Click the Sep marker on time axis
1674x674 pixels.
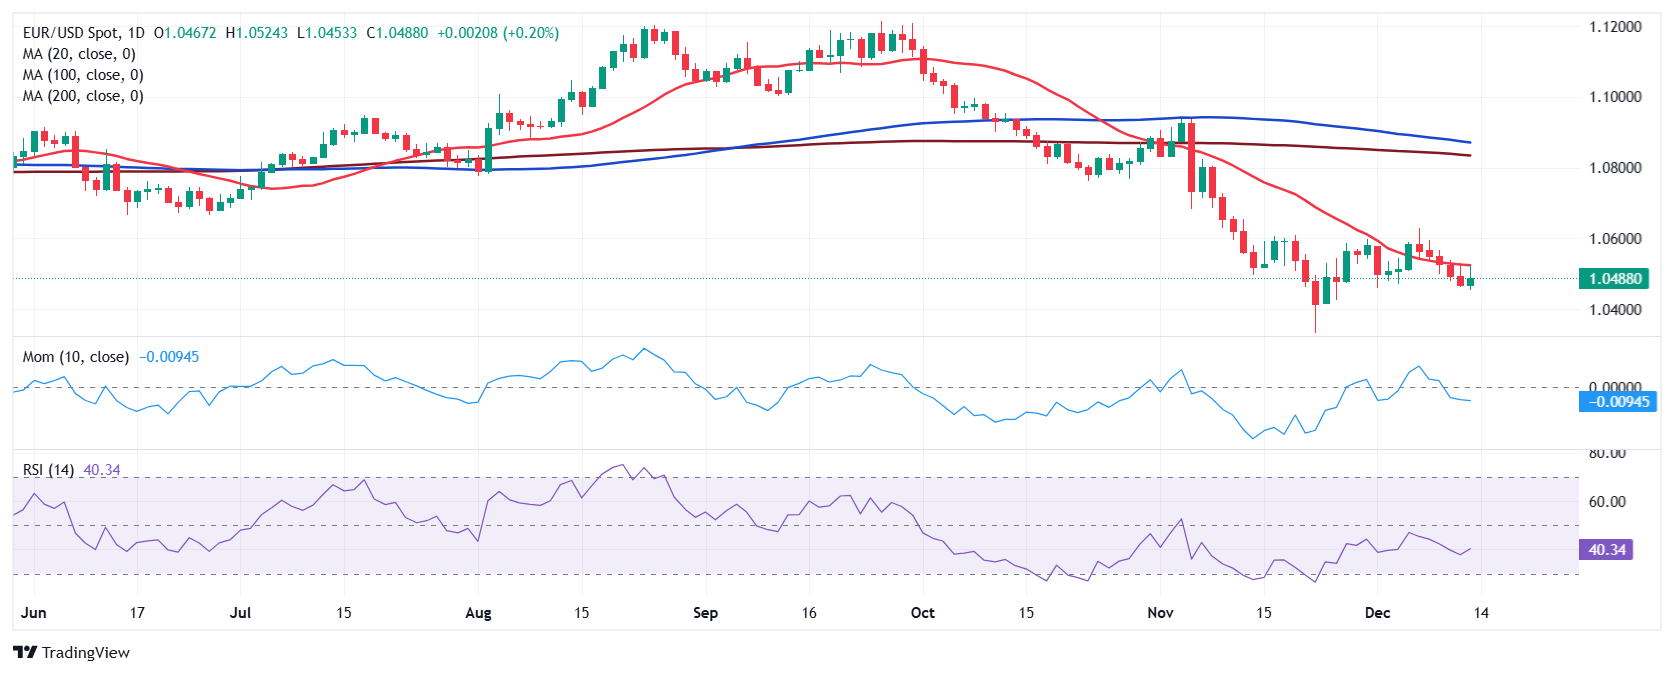(x=705, y=613)
